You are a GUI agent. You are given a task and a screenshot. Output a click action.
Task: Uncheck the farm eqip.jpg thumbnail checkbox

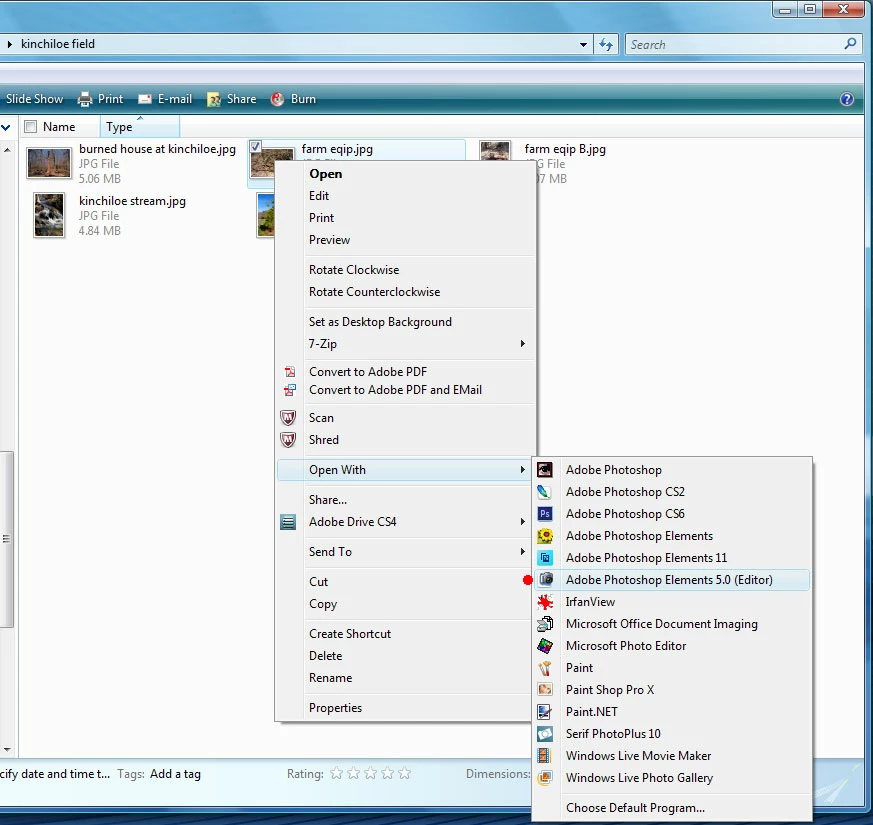[255, 146]
